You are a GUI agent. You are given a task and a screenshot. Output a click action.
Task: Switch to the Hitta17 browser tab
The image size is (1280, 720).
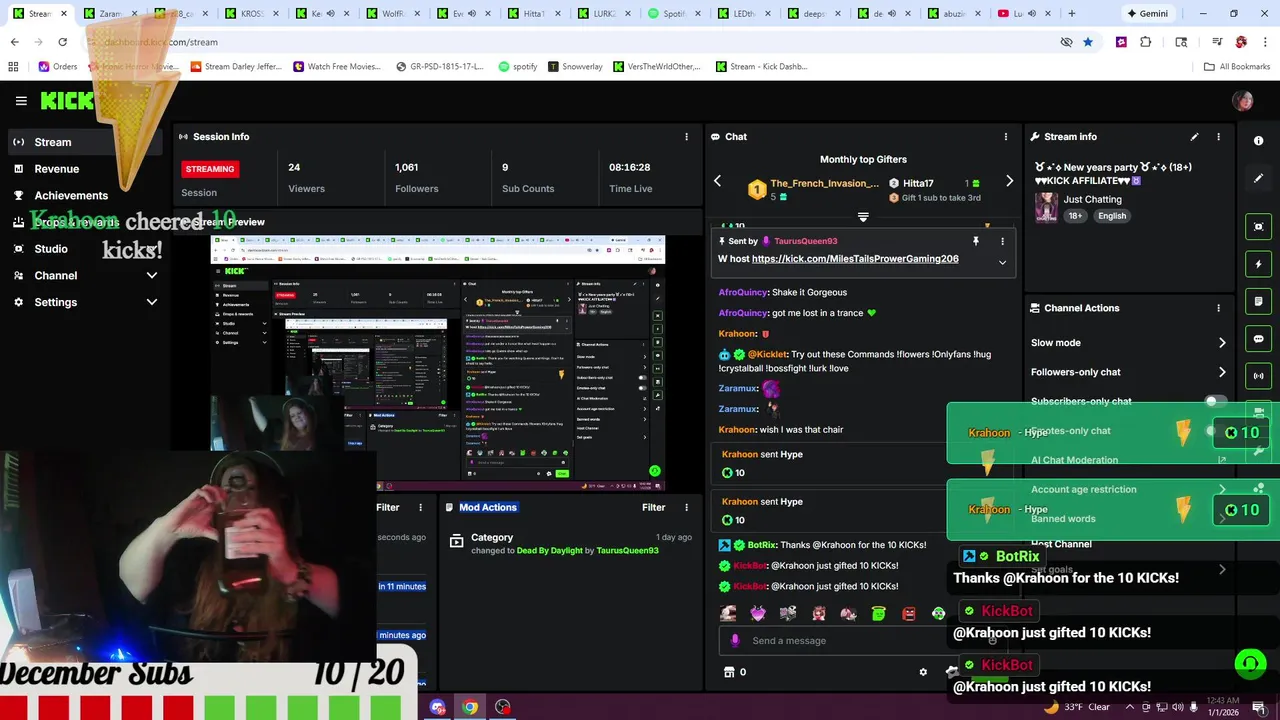click(534, 14)
